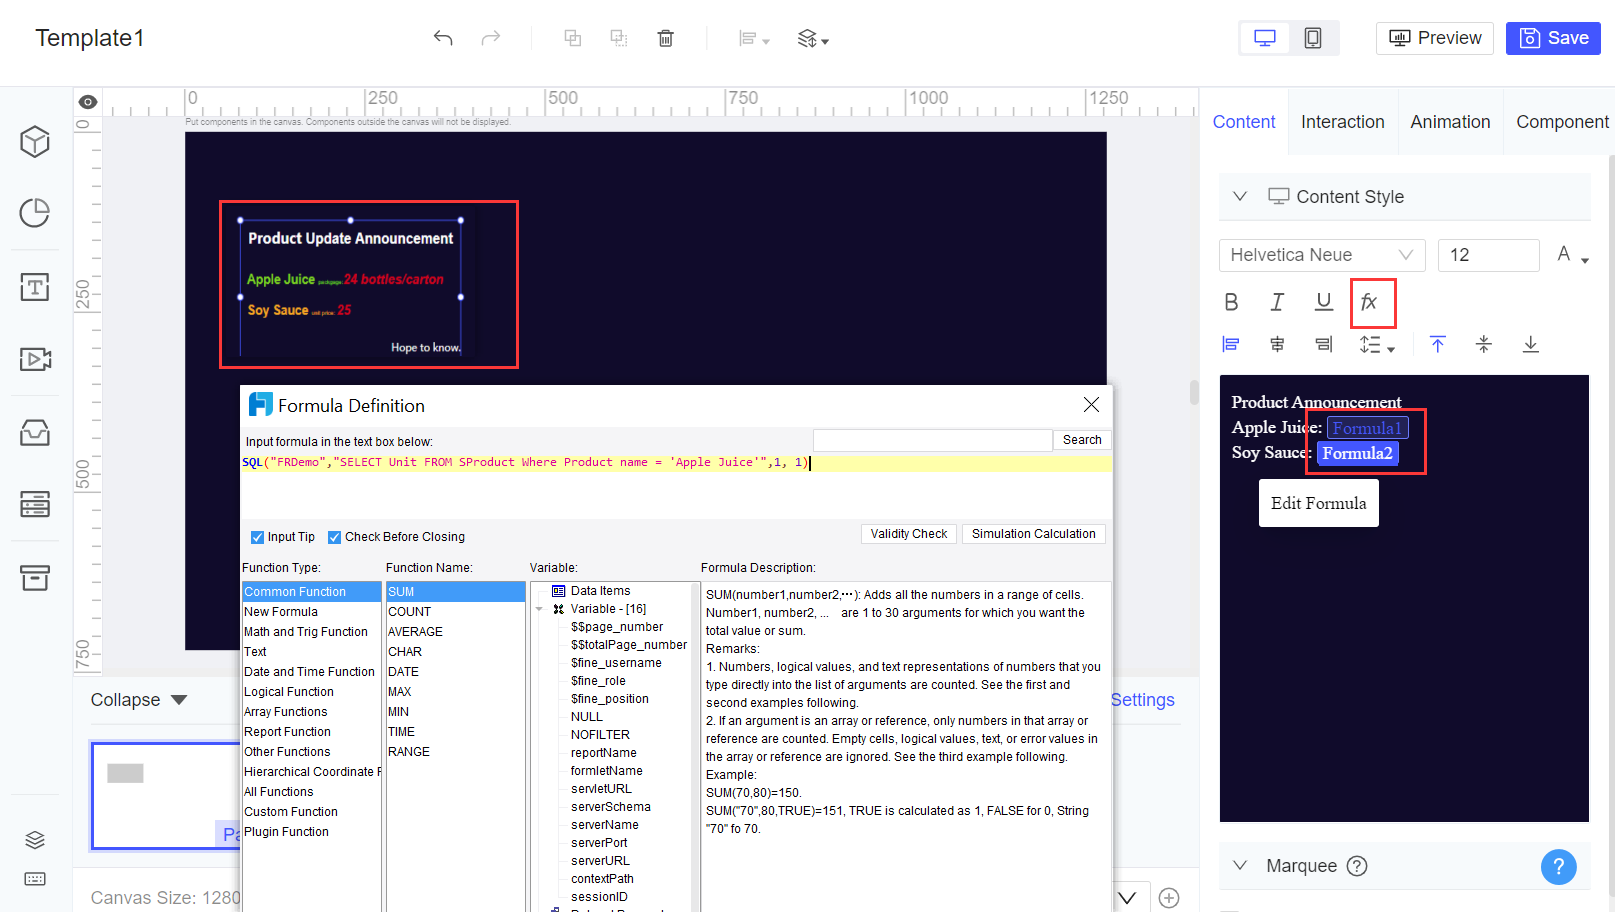Run Validity Check in Formula Definition dialog
1615x912 pixels.
(x=908, y=533)
